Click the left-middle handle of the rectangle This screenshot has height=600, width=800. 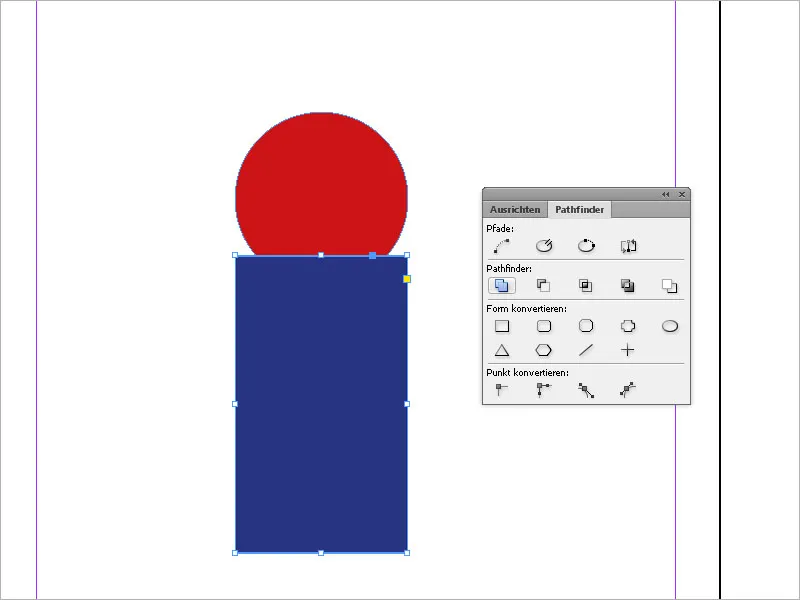[235, 404]
